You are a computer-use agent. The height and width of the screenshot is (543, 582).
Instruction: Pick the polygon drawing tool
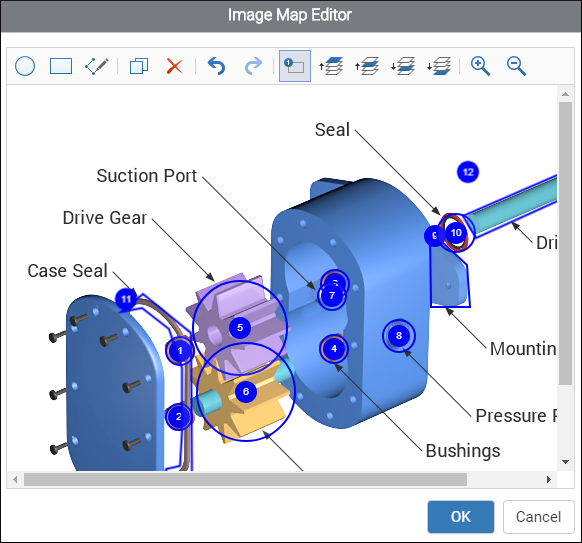click(x=97, y=66)
